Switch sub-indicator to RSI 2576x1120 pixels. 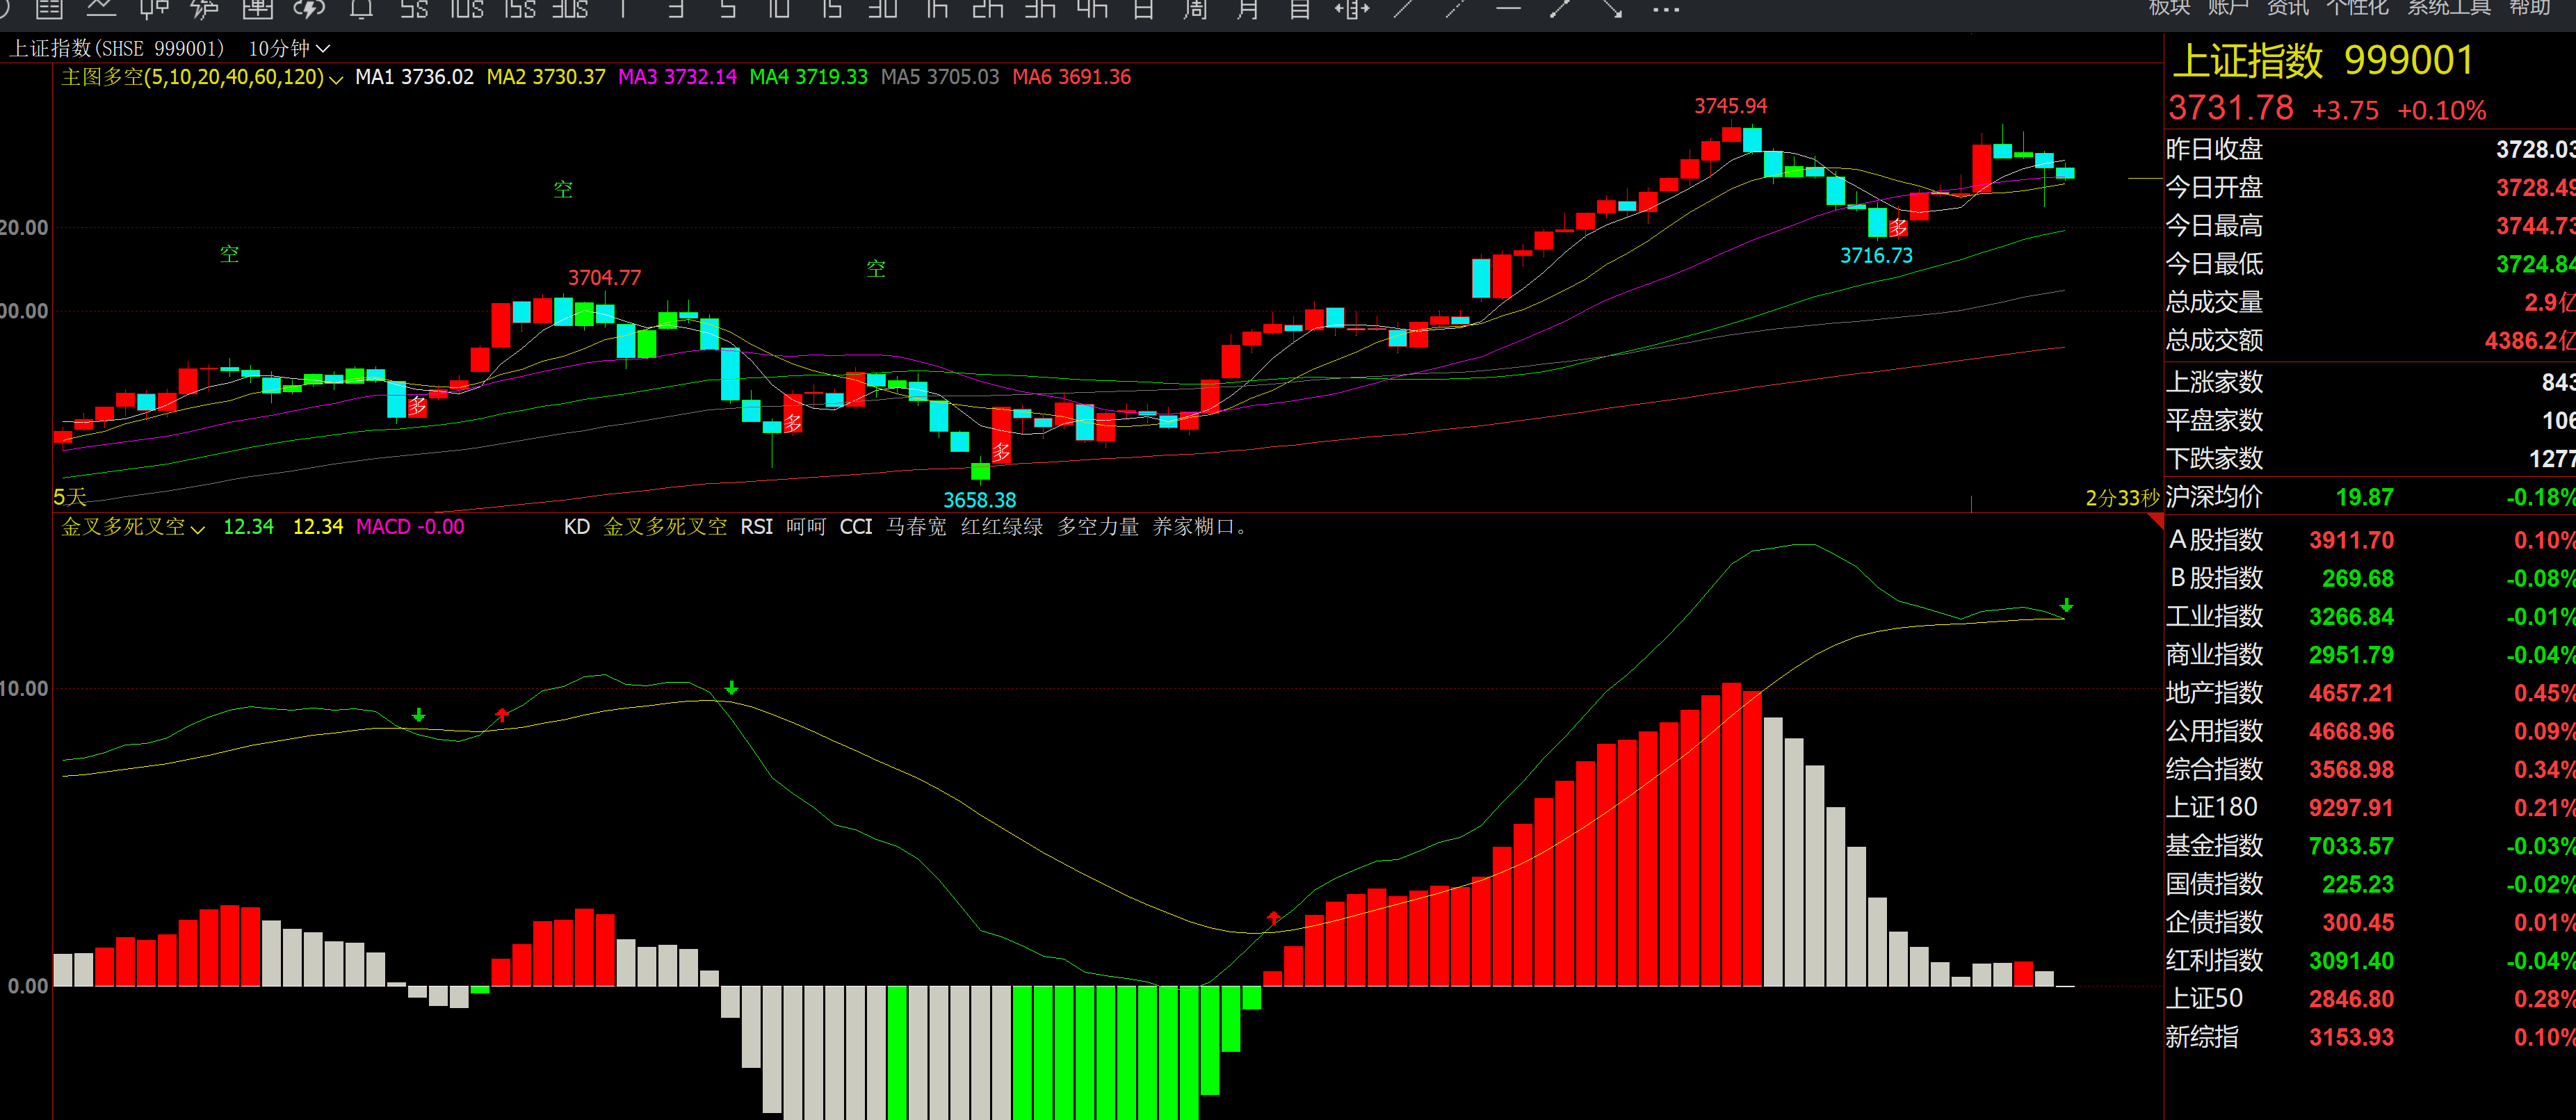pyautogui.click(x=757, y=527)
